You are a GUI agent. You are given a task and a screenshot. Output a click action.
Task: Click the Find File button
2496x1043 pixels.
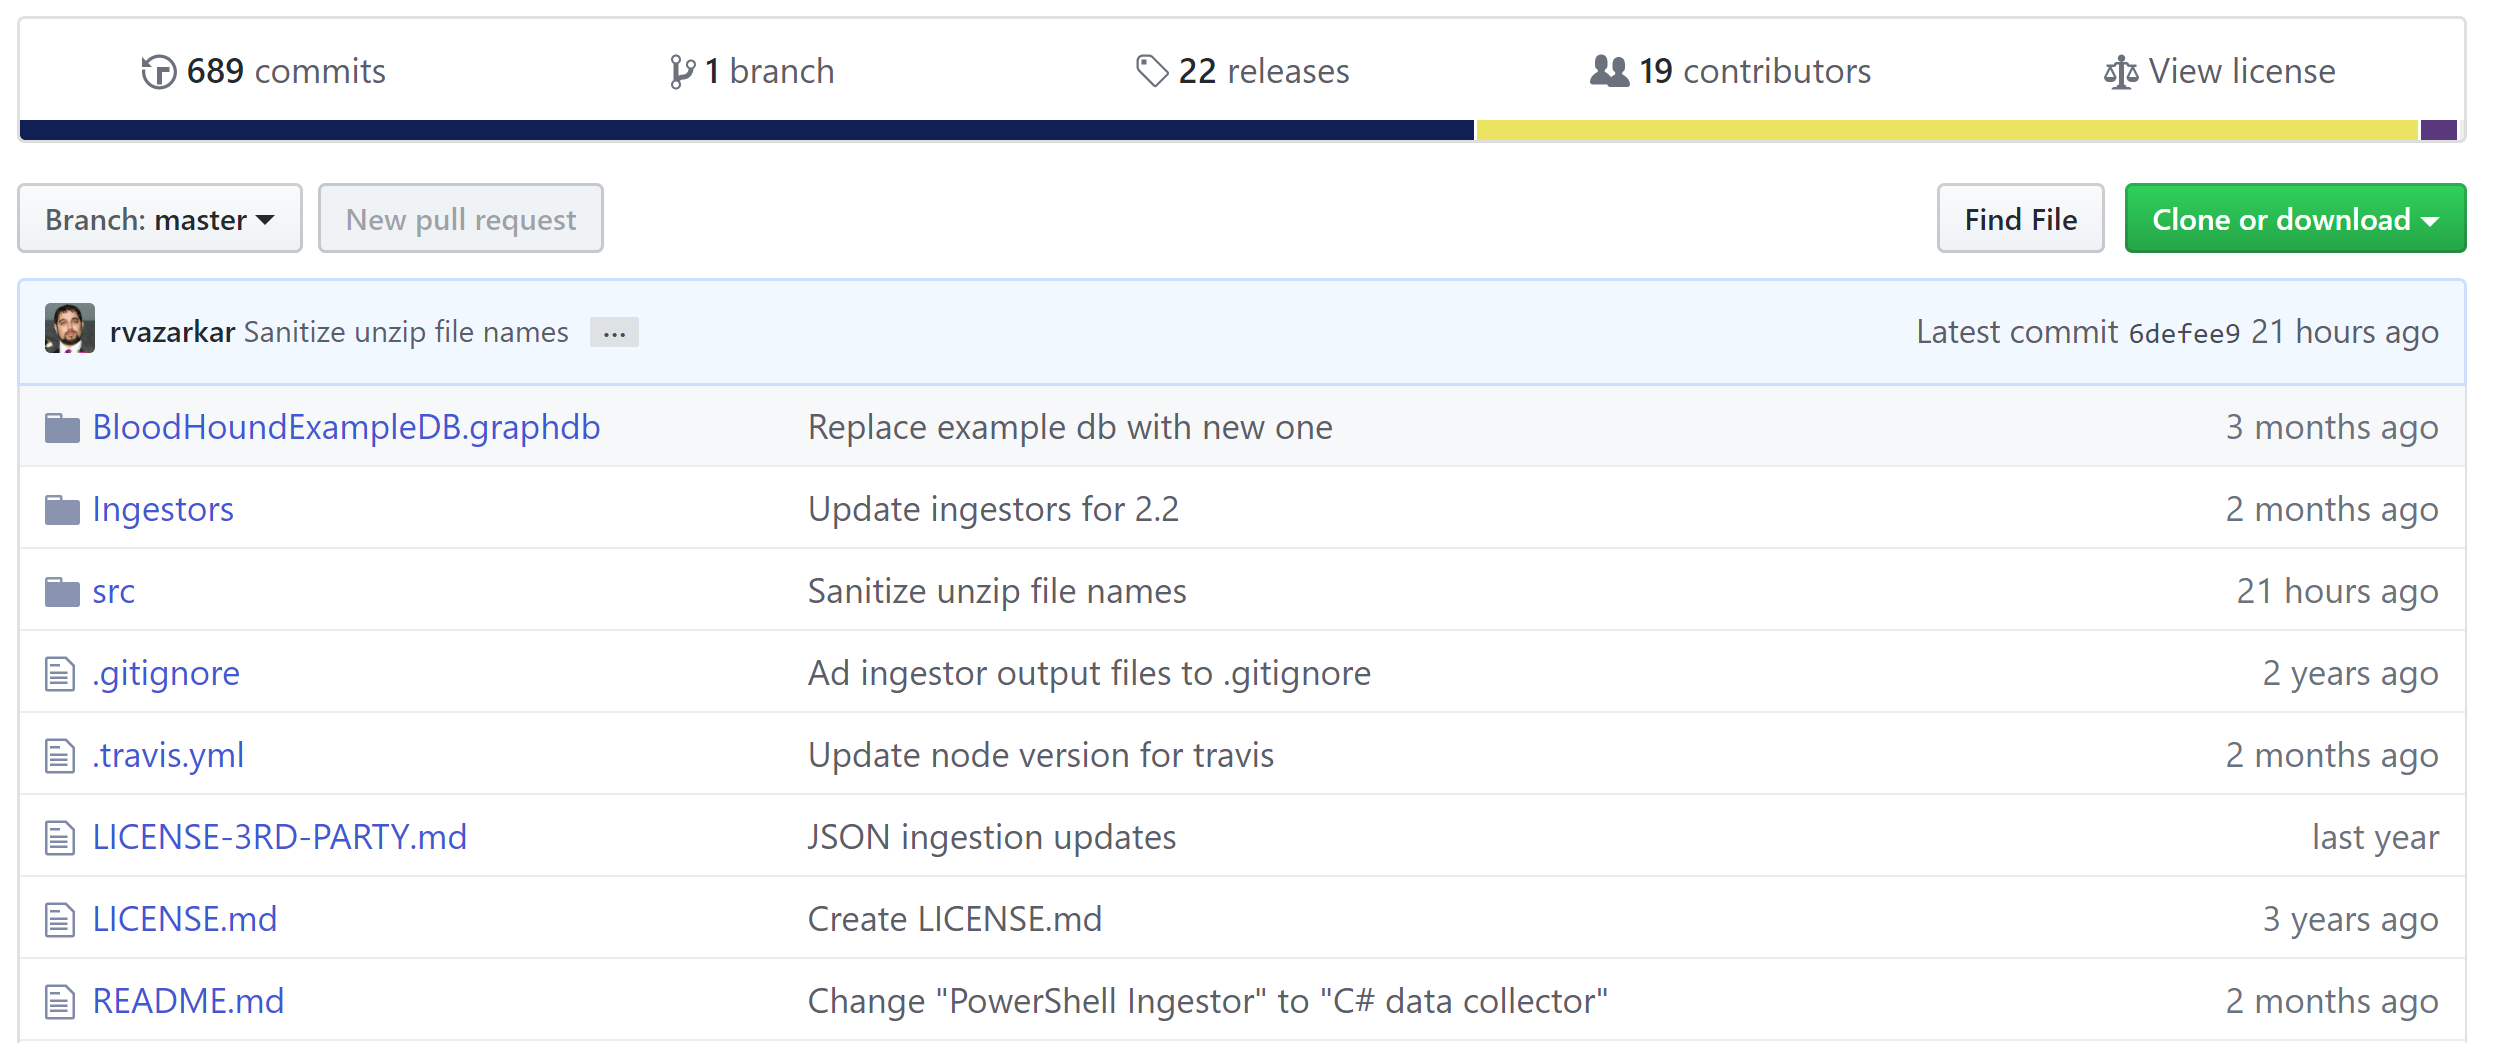tap(2021, 218)
